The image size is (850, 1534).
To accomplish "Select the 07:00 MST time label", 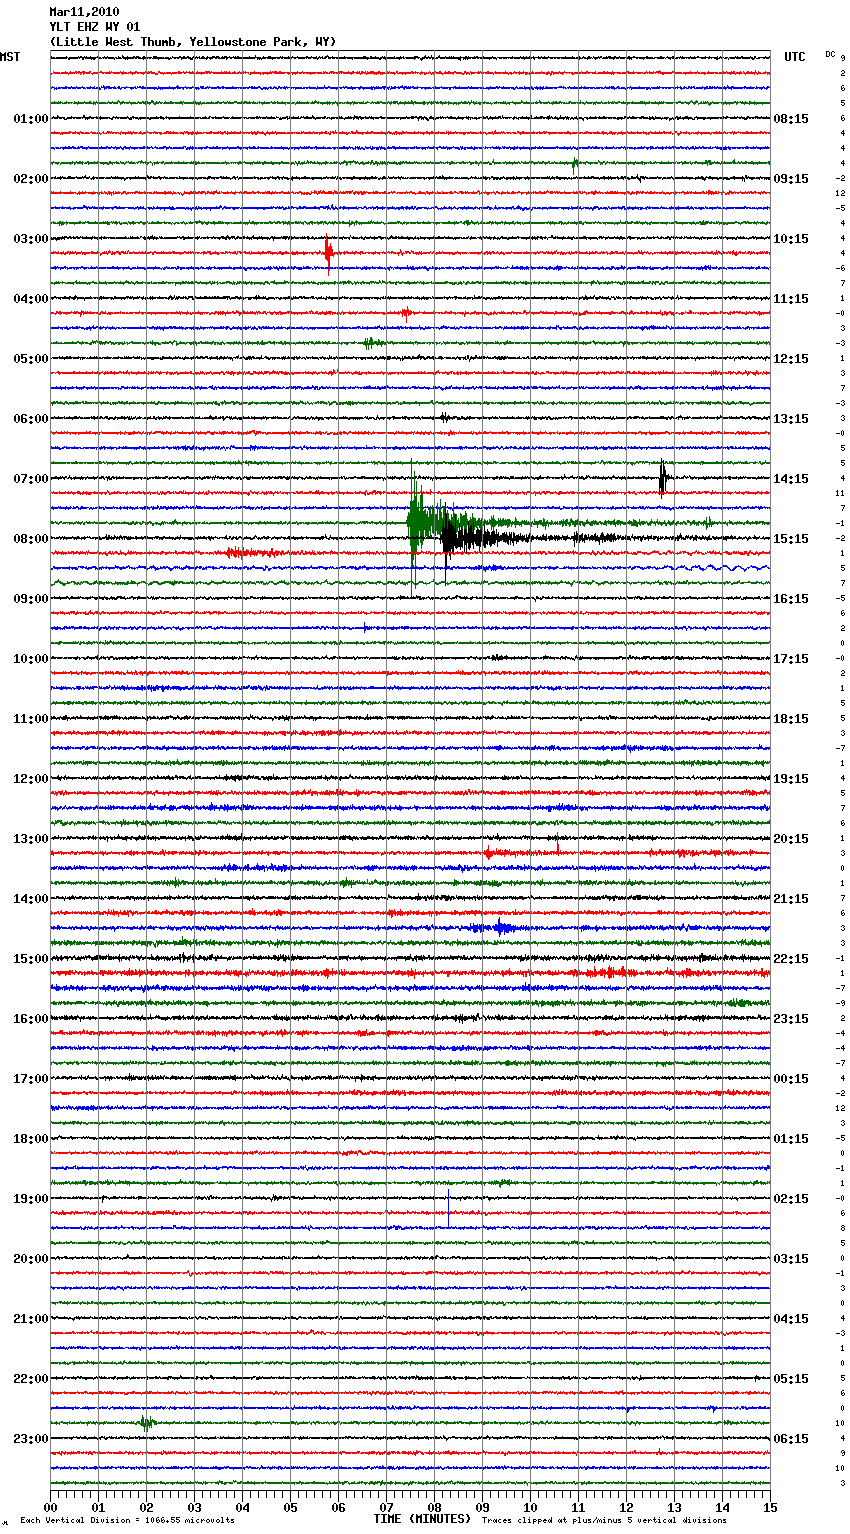I will [31, 479].
